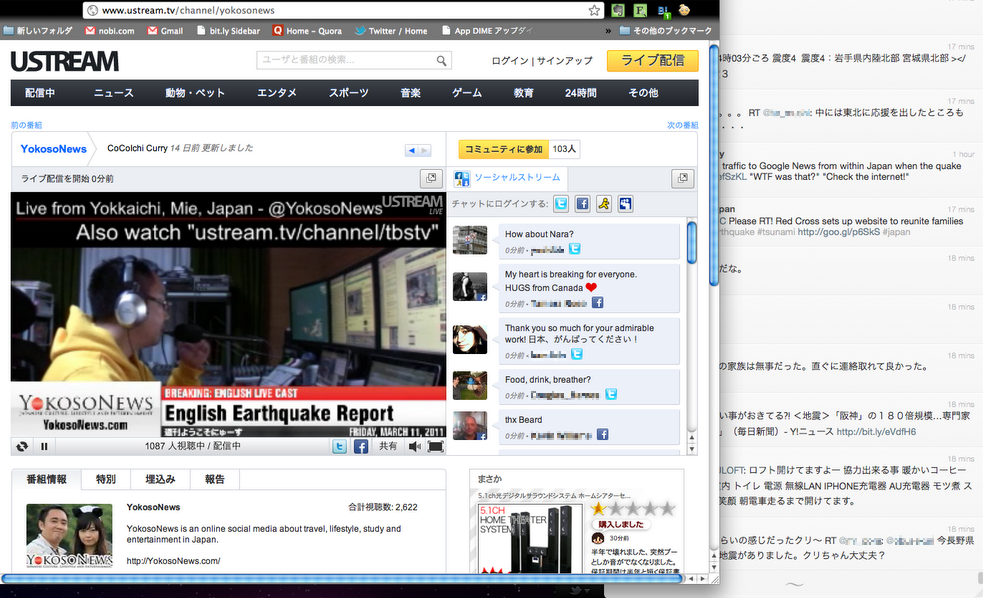
Task: Open the Hatena B! bookmark extension
Action: [663, 10]
